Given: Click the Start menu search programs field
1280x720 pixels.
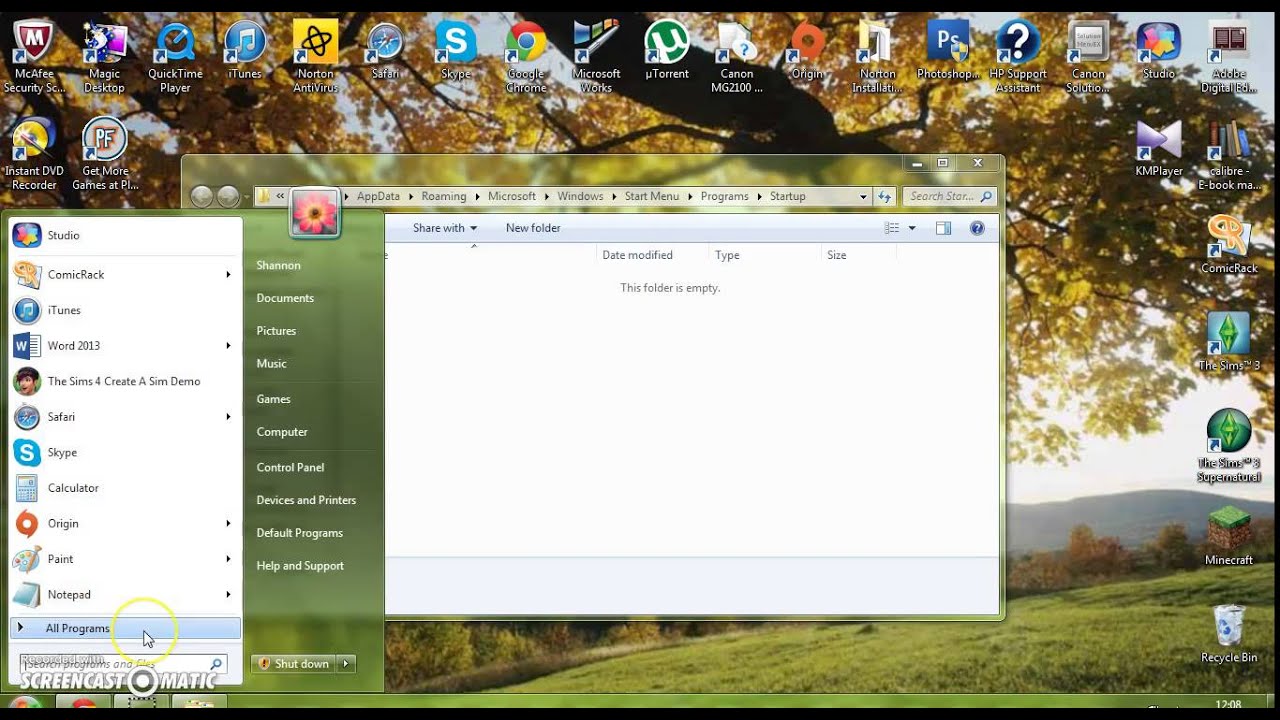Looking at the screenshot, I should (122, 663).
